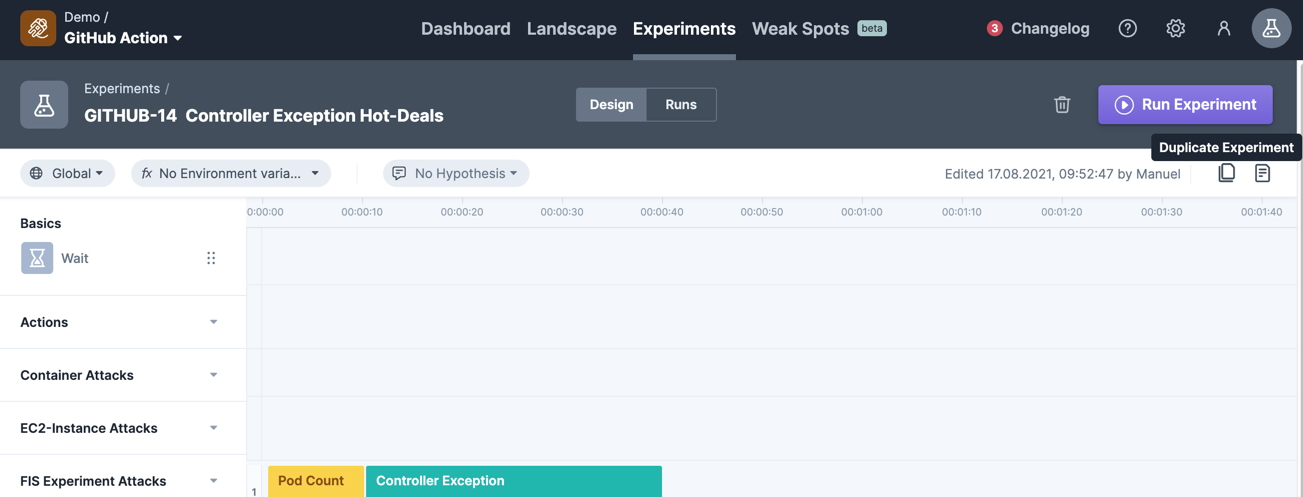Open the No Environment variables dropdown
The image size is (1303, 497).
(231, 173)
